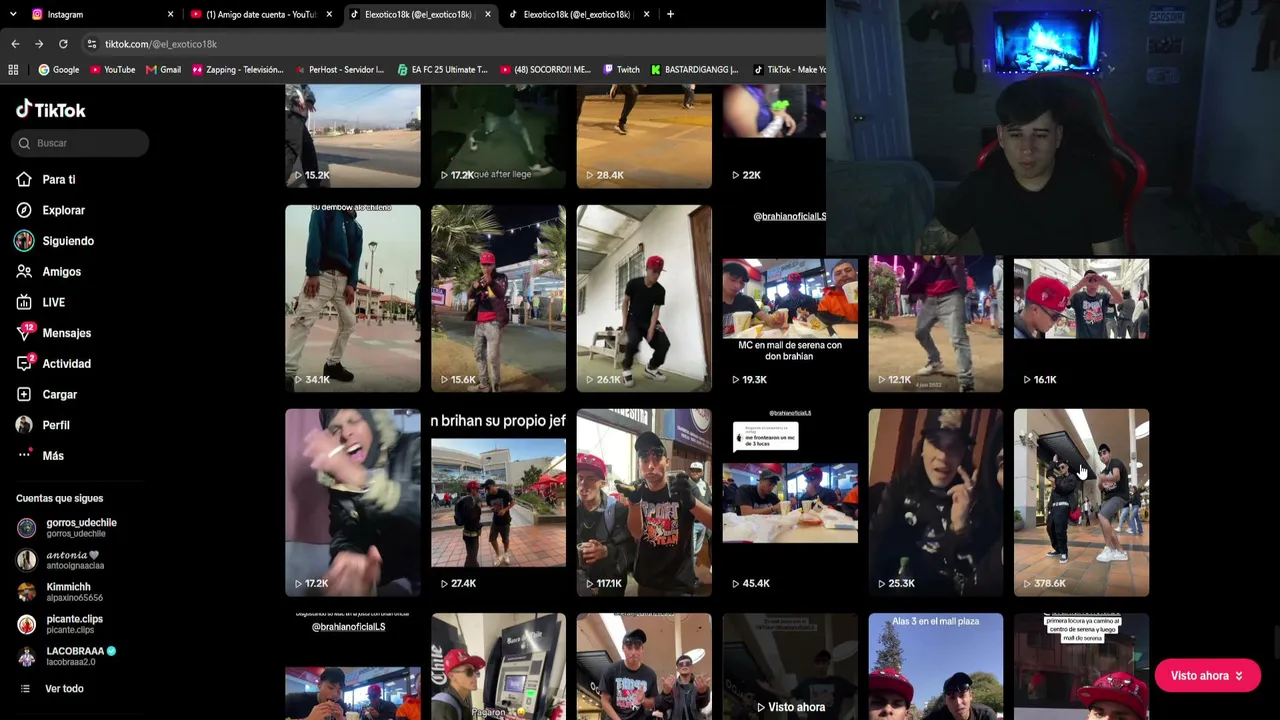Open the video with 15.2K views
1280x720 pixels.
353,136
